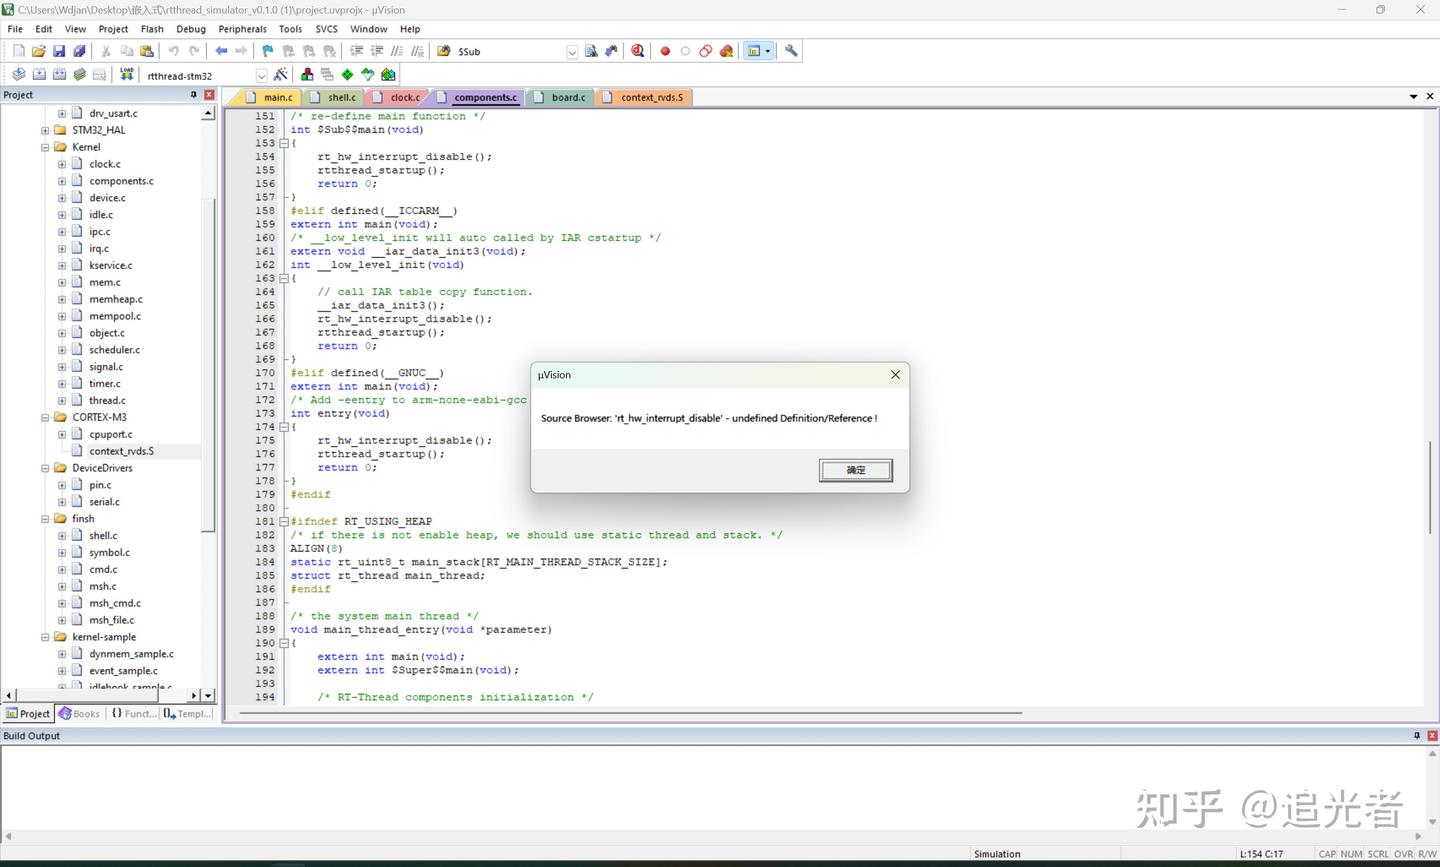Switch to the Books panel tab
Viewport: 1440px width, 867px height.
click(x=79, y=714)
